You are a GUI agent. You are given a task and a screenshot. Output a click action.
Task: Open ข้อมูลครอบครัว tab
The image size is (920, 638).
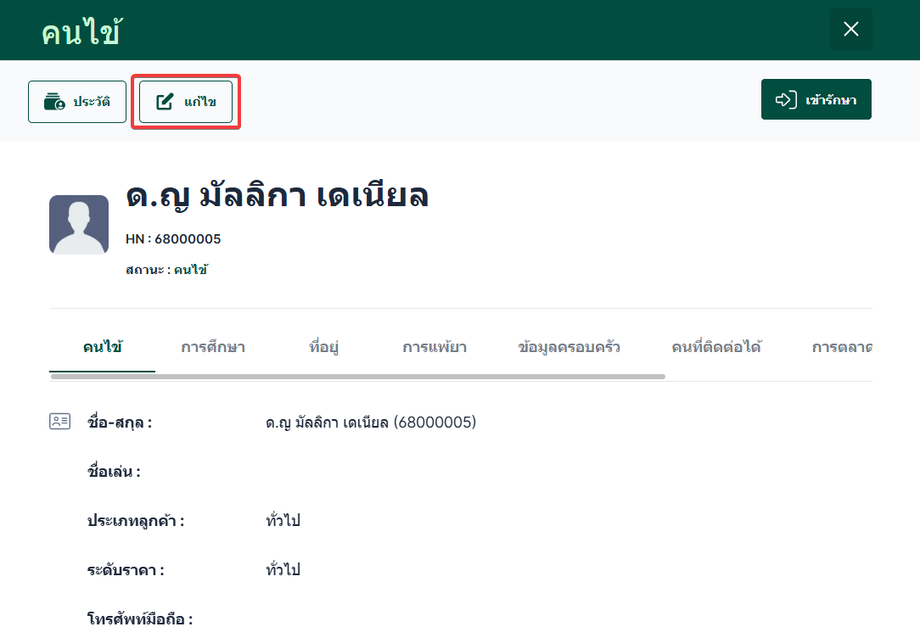569,347
